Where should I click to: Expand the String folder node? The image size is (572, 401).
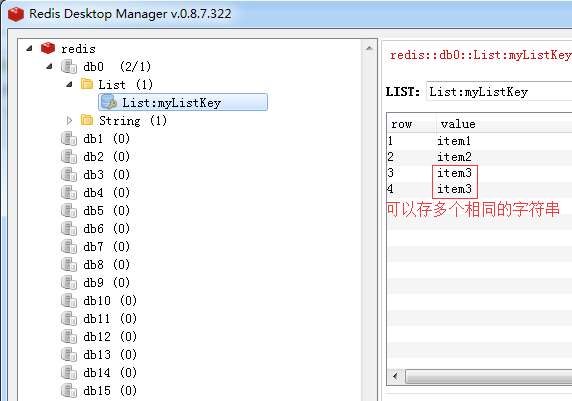click(x=69, y=120)
